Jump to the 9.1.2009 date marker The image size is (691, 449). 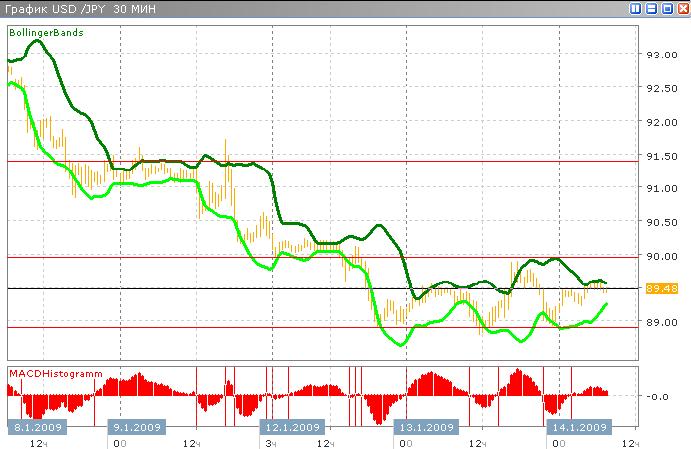tap(138, 427)
